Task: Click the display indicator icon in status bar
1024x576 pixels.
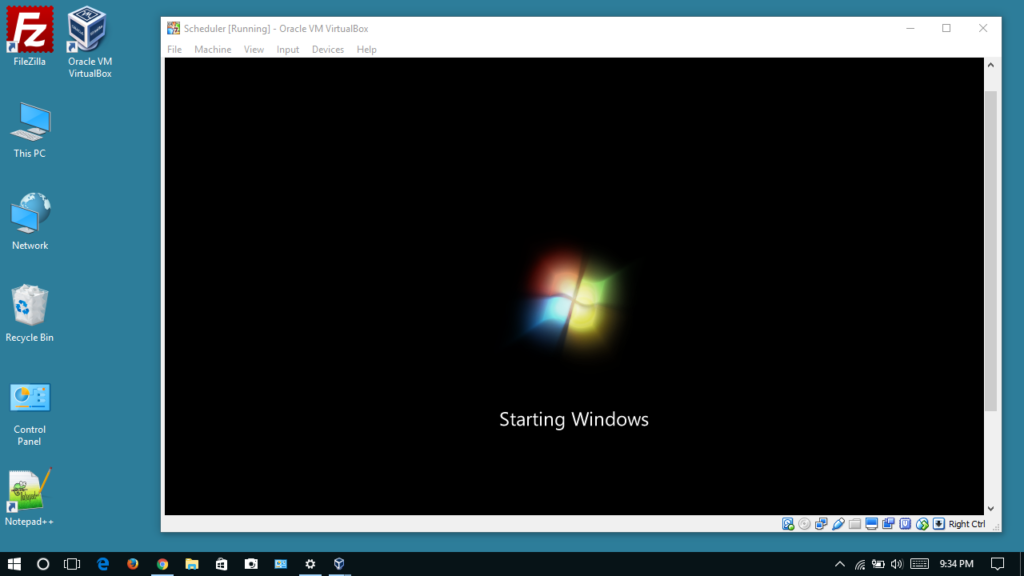Action: point(871,524)
